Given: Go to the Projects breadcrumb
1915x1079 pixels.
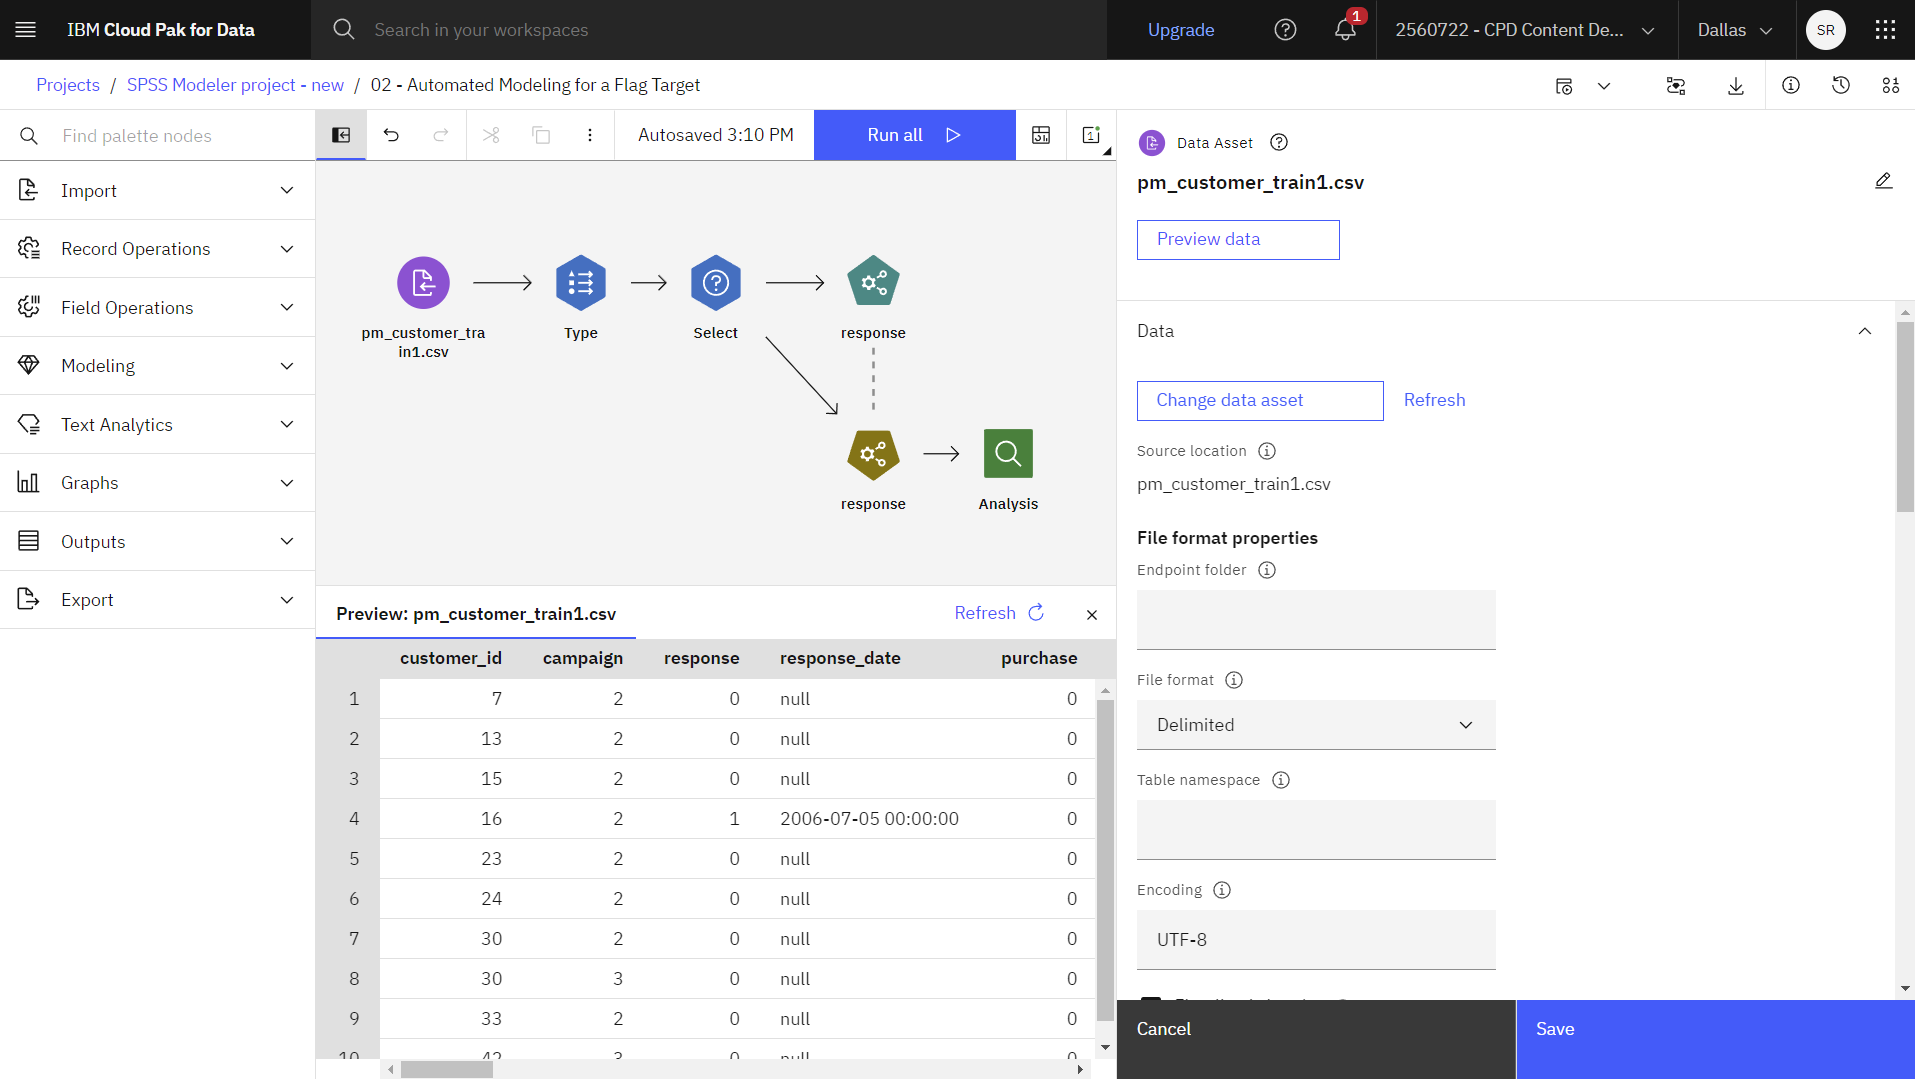Looking at the screenshot, I should [x=68, y=85].
